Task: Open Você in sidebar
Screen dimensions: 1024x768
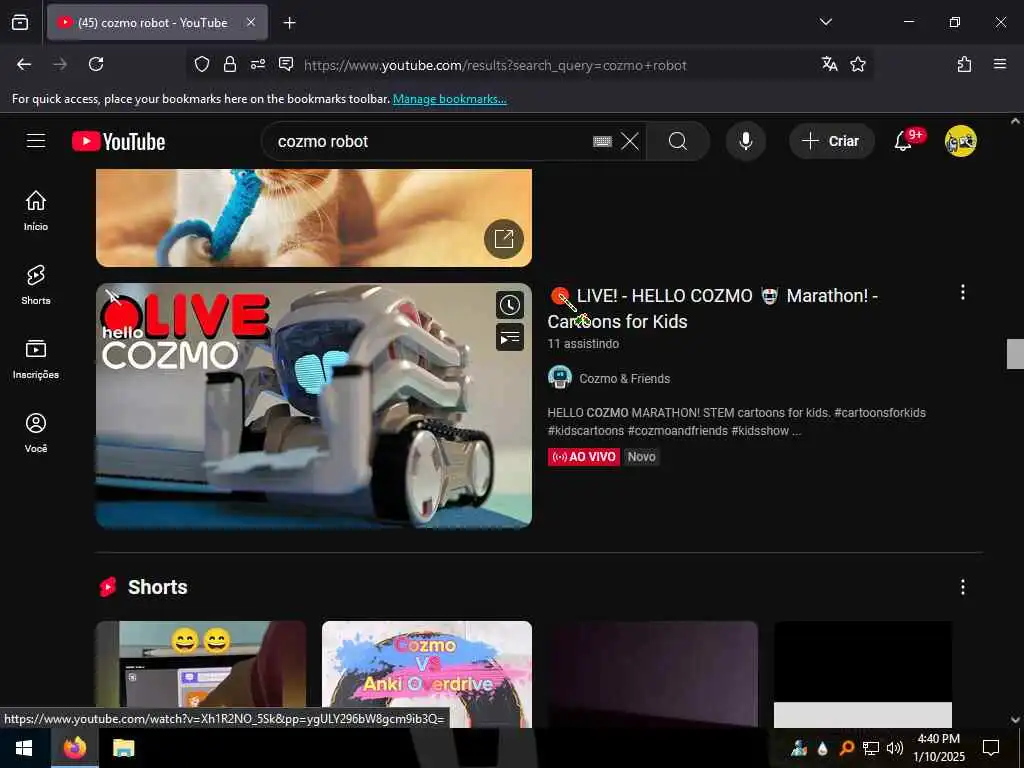Action: [x=36, y=432]
